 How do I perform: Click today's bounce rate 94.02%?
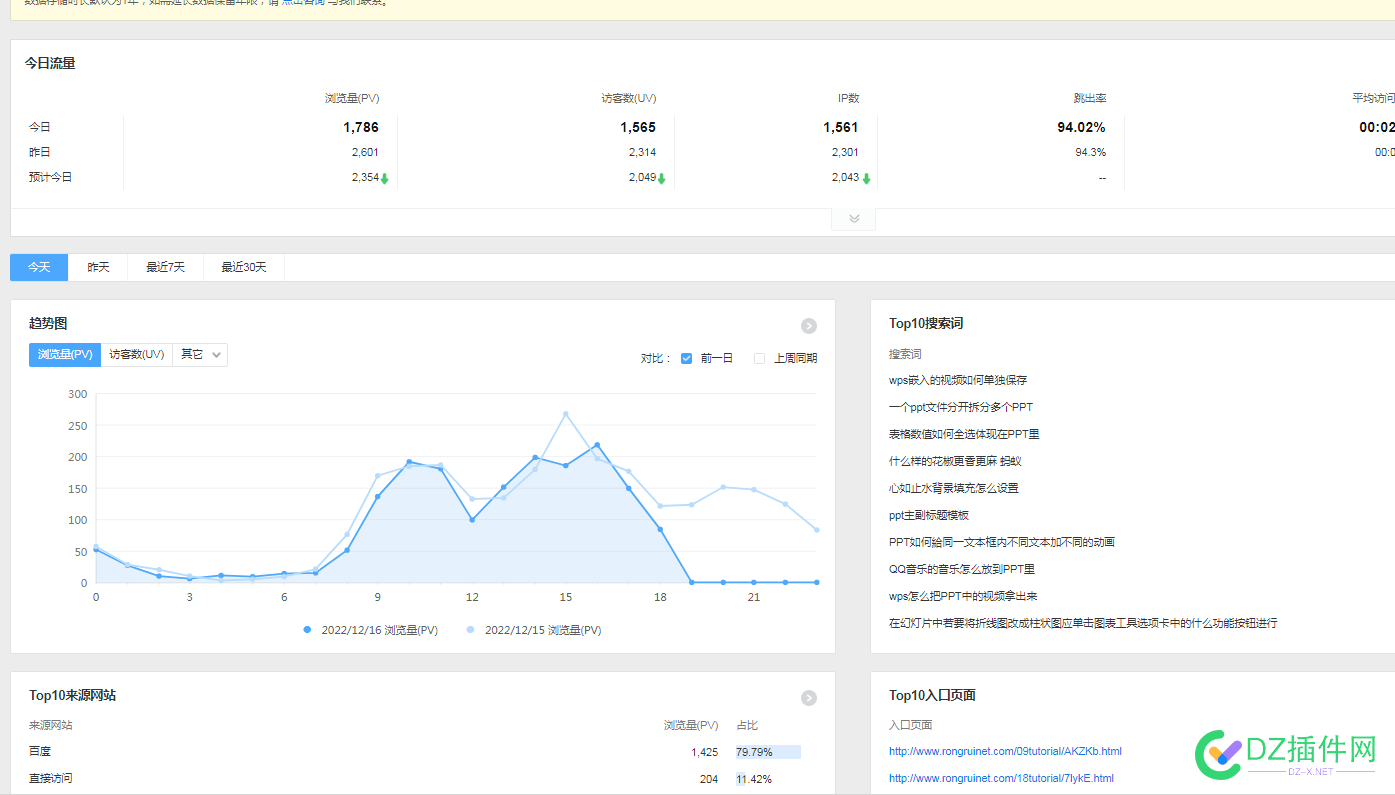1081,127
